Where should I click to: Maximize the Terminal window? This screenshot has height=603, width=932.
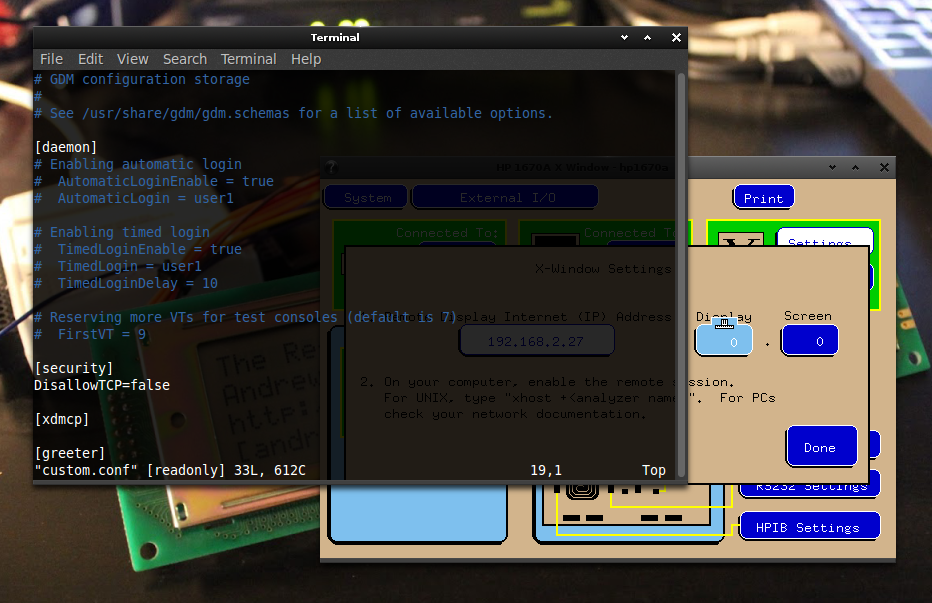coord(647,37)
